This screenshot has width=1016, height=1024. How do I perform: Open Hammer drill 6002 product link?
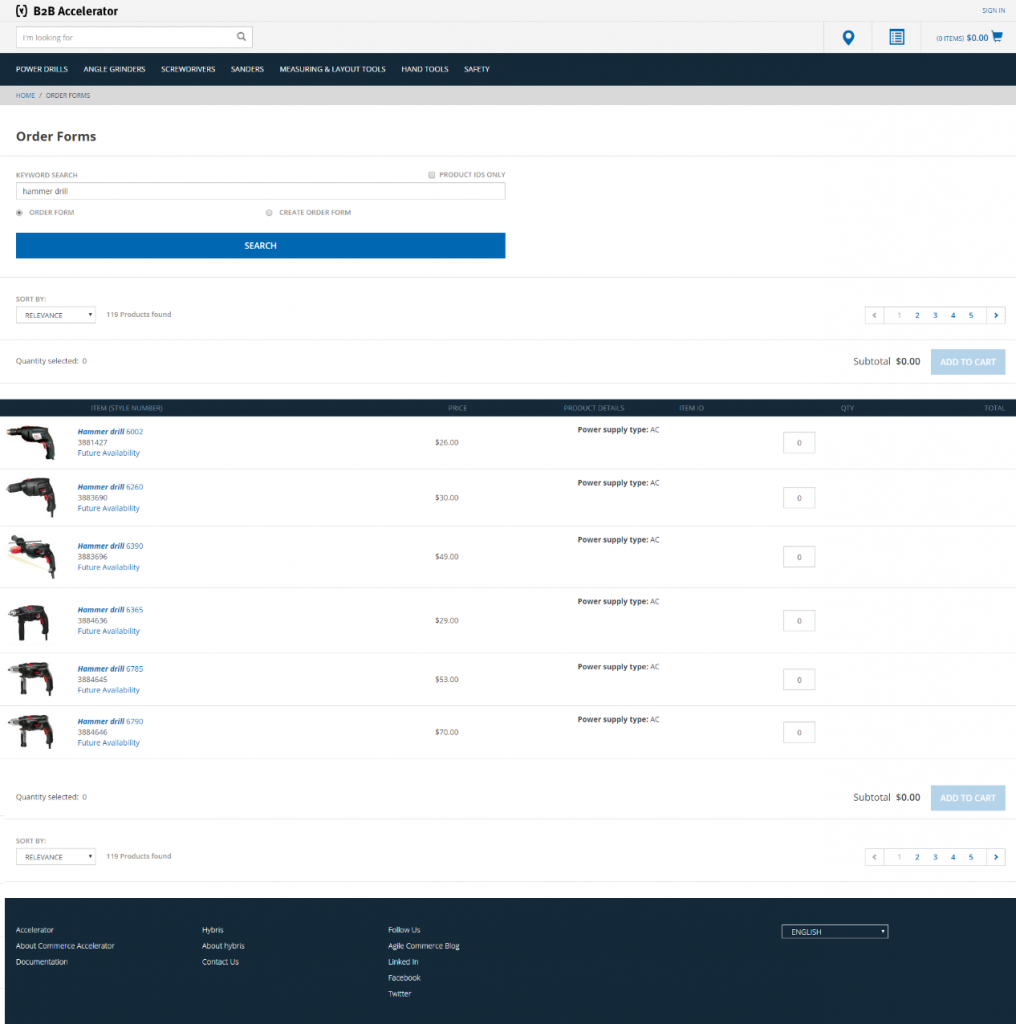coord(110,432)
